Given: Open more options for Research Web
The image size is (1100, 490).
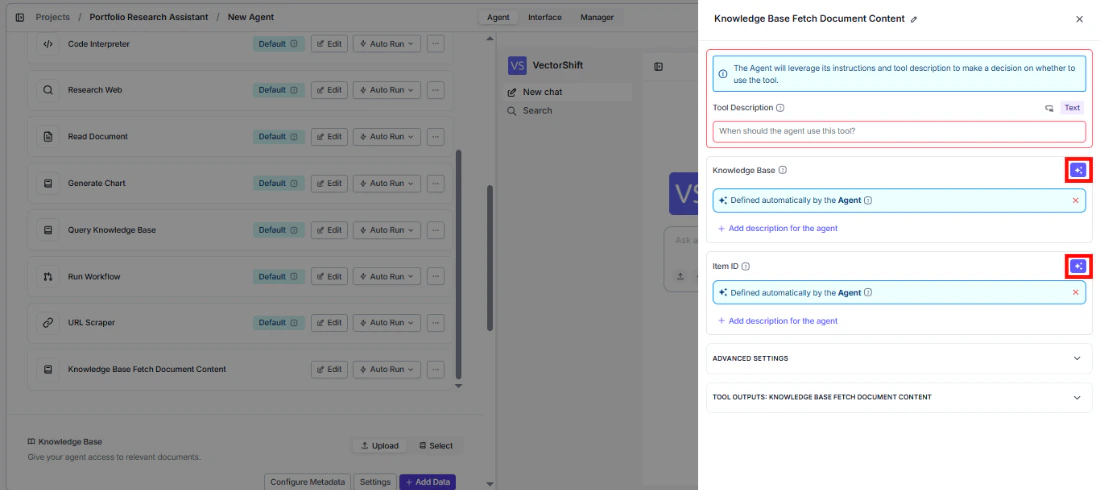Looking at the screenshot, I should pyautogui.click(x=436, y=90).
